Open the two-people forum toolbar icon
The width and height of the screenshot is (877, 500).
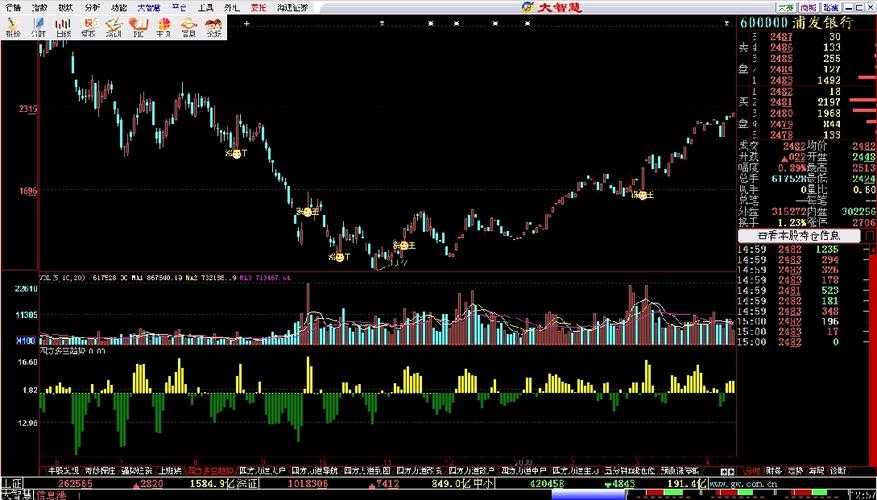213,26
